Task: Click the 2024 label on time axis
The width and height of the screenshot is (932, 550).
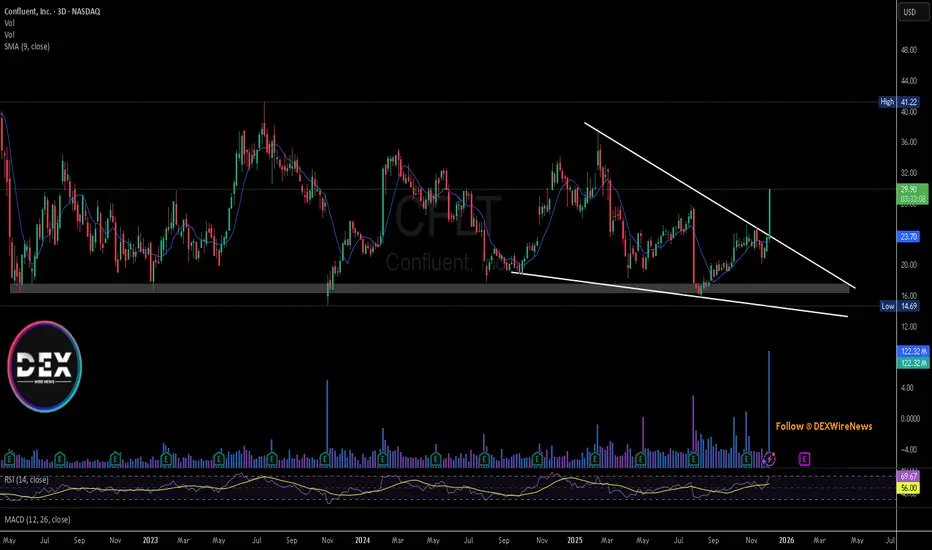Action: pos(362,540)
